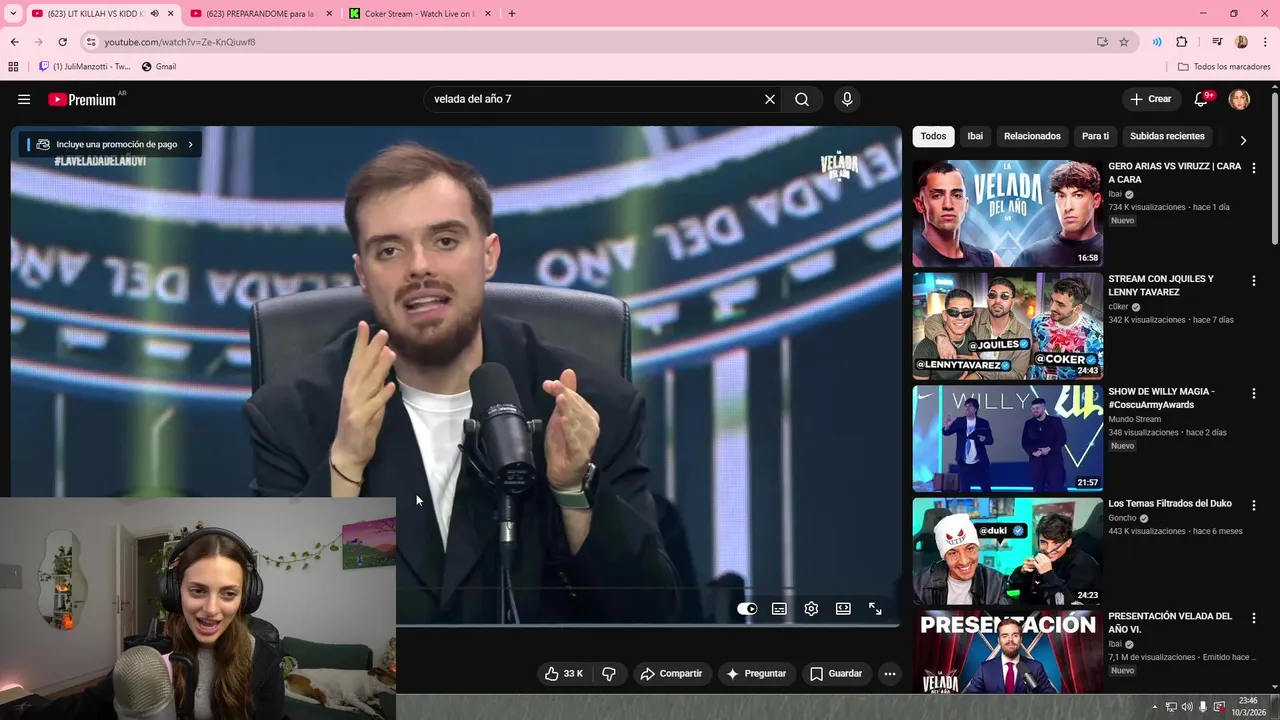Open Los Temas Filtrados del Duko title

coord(1170,503)
